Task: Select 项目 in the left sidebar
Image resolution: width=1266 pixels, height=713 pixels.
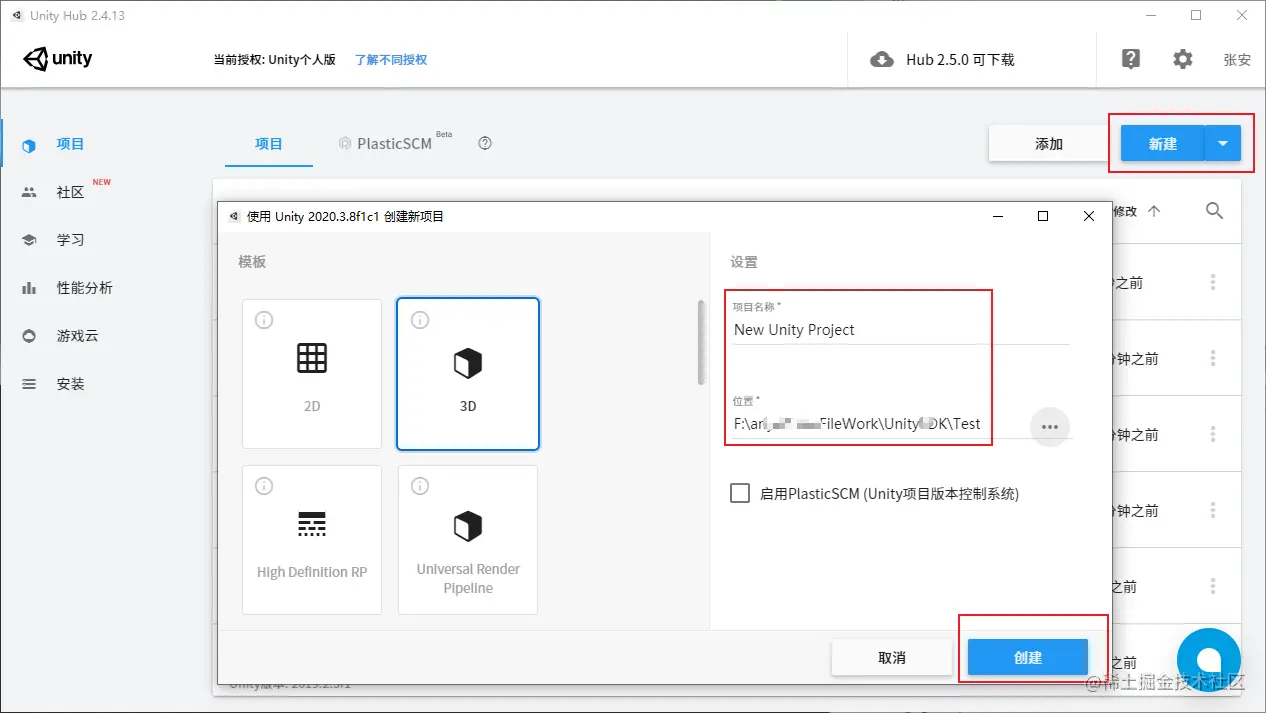Action: point(71,144)
